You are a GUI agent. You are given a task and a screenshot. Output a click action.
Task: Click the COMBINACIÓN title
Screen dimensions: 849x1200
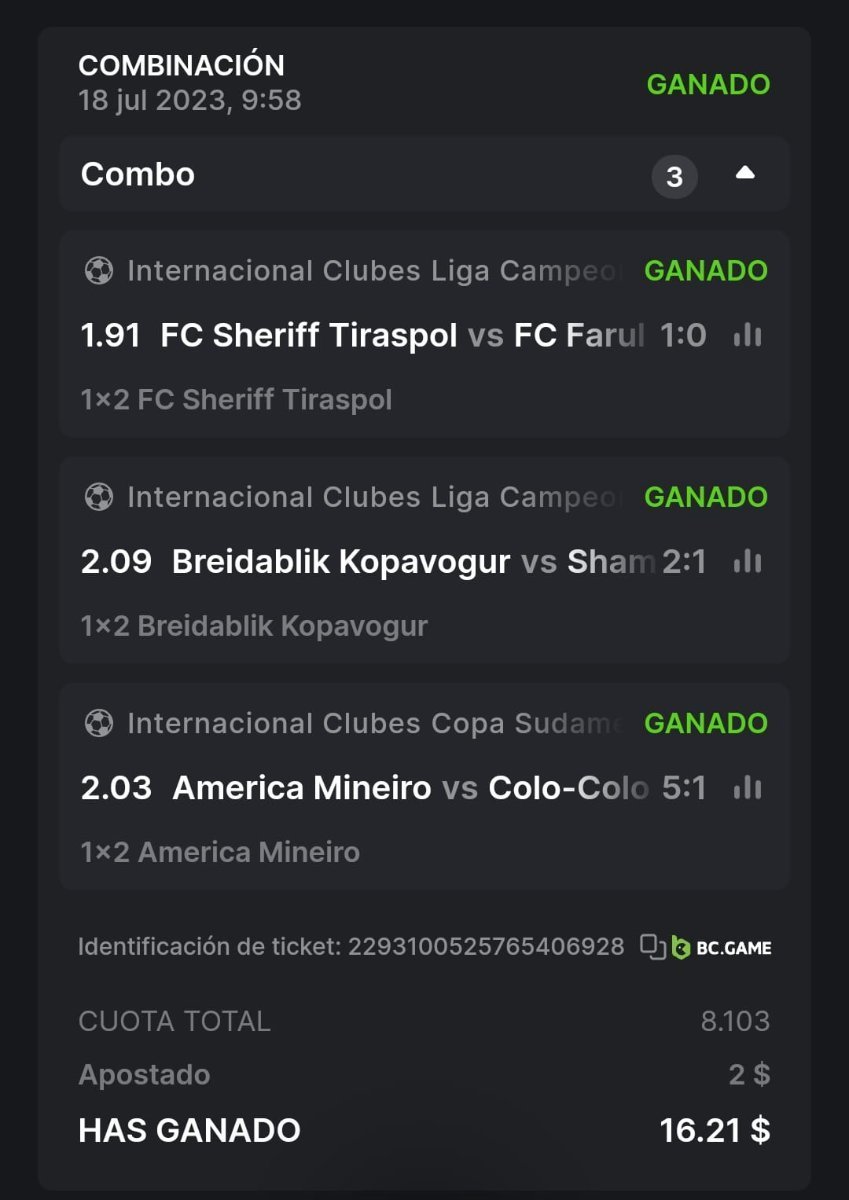coord(181,66)
